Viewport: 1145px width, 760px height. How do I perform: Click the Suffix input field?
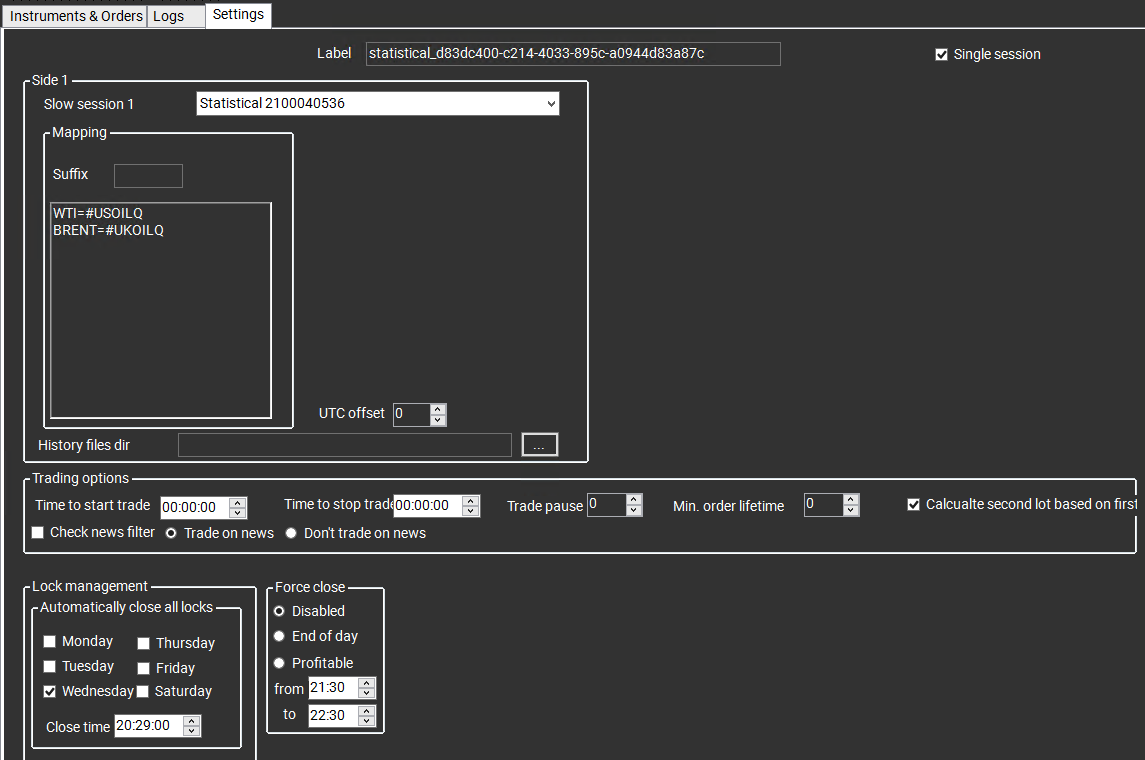point(148,176)
